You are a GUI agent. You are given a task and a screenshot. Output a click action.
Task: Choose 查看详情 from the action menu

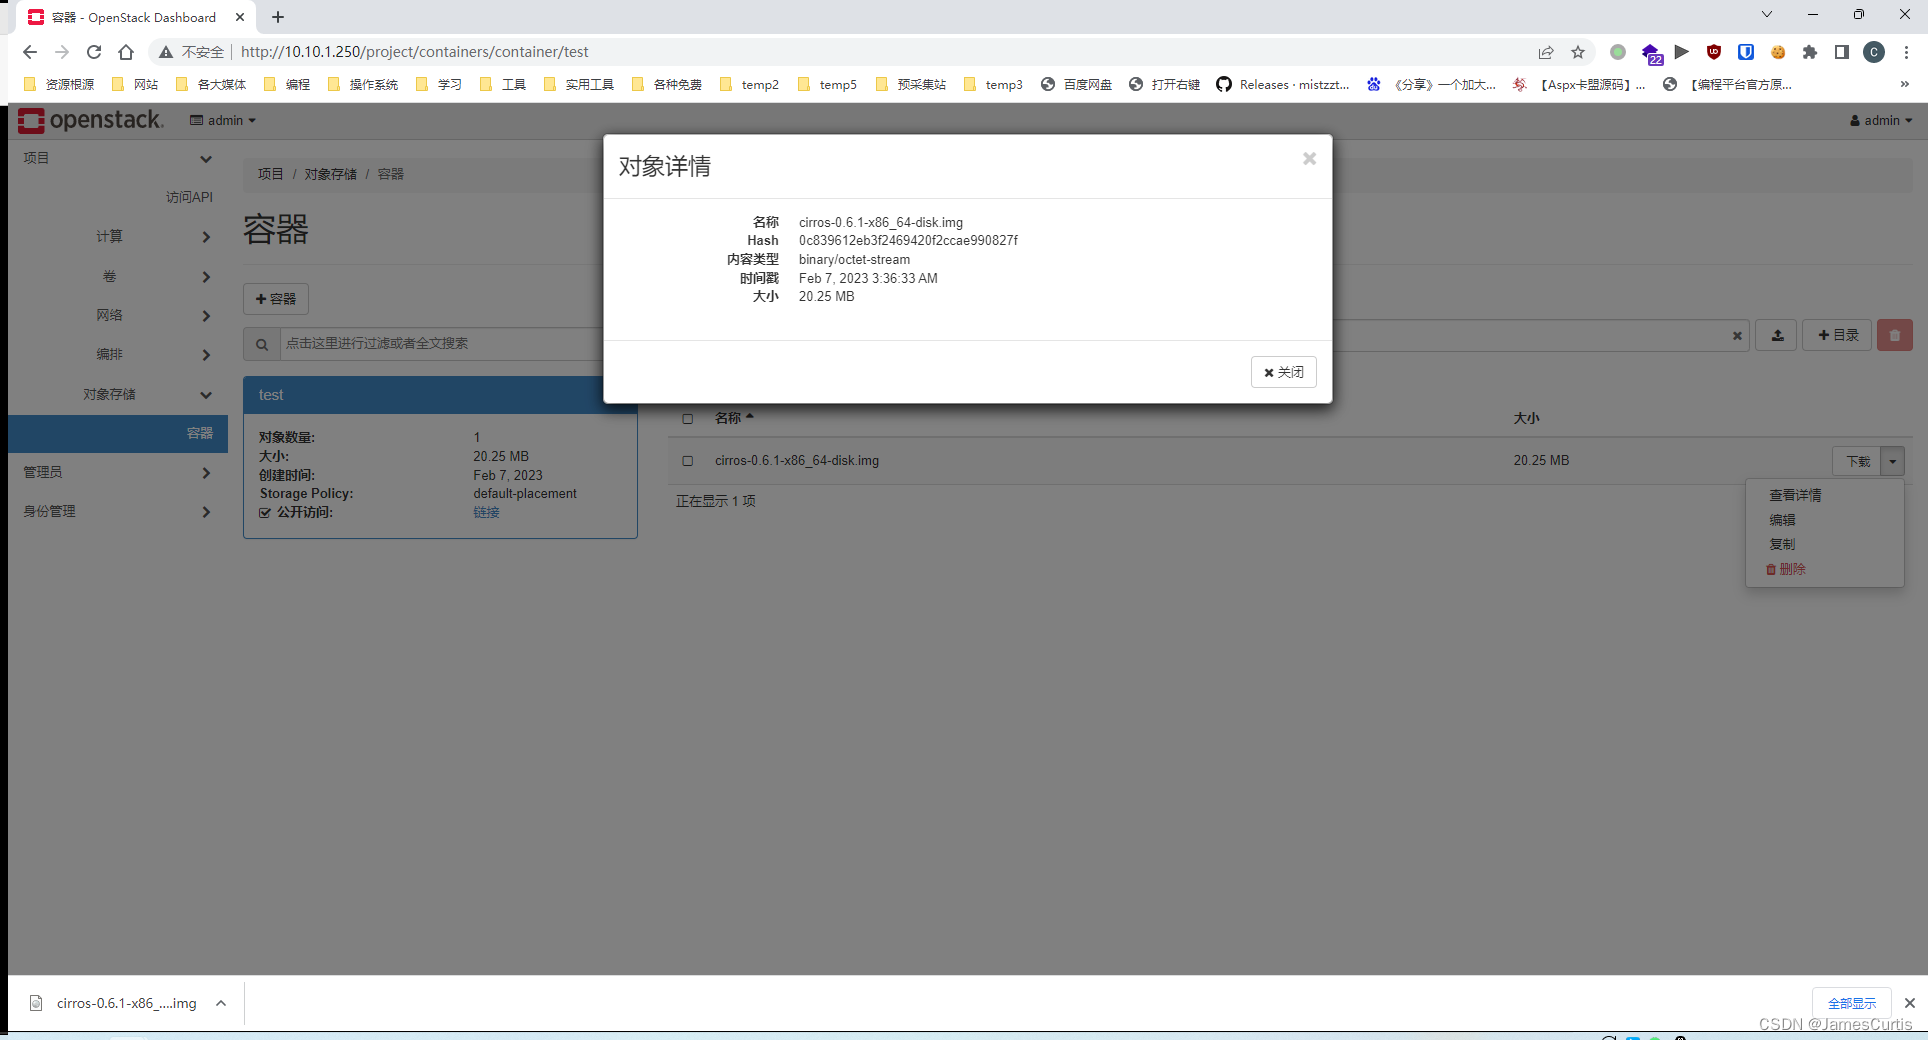coord(1795,495)
